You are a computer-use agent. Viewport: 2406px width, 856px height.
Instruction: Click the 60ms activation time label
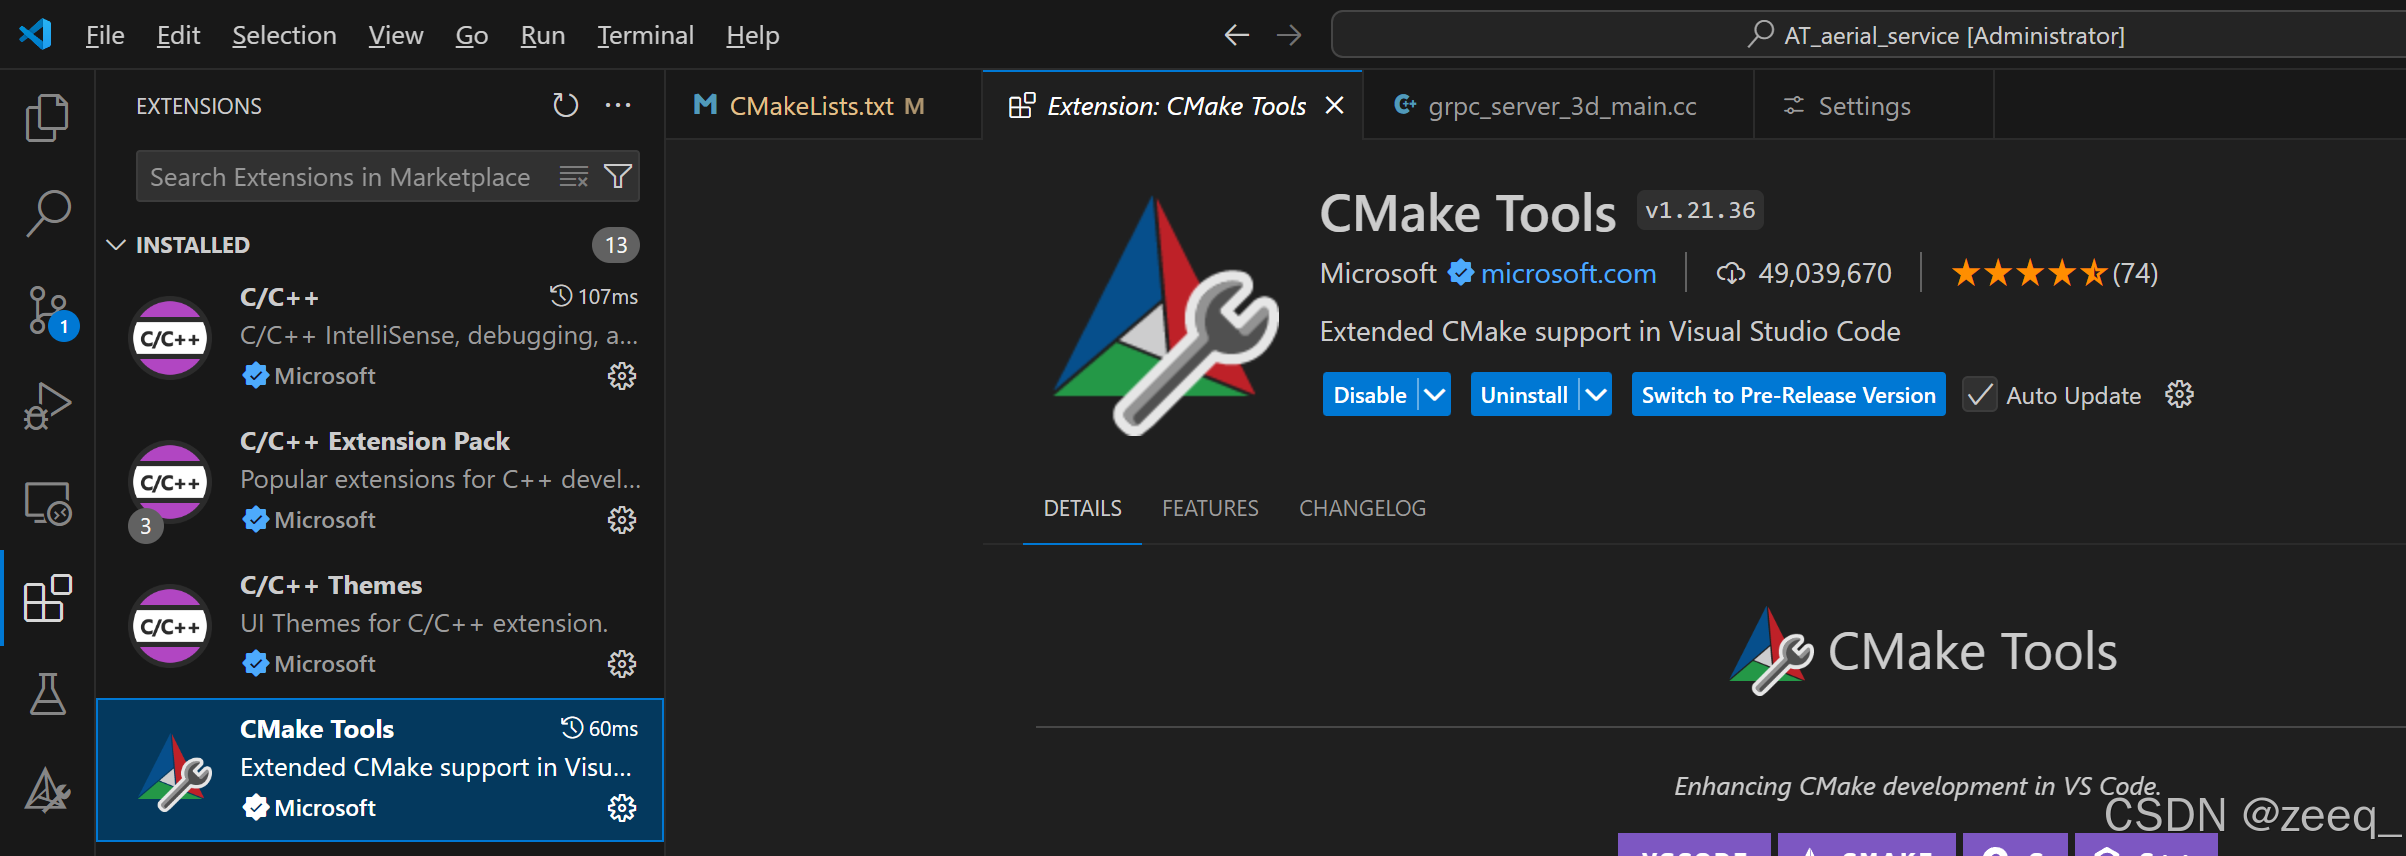(599, 728)
